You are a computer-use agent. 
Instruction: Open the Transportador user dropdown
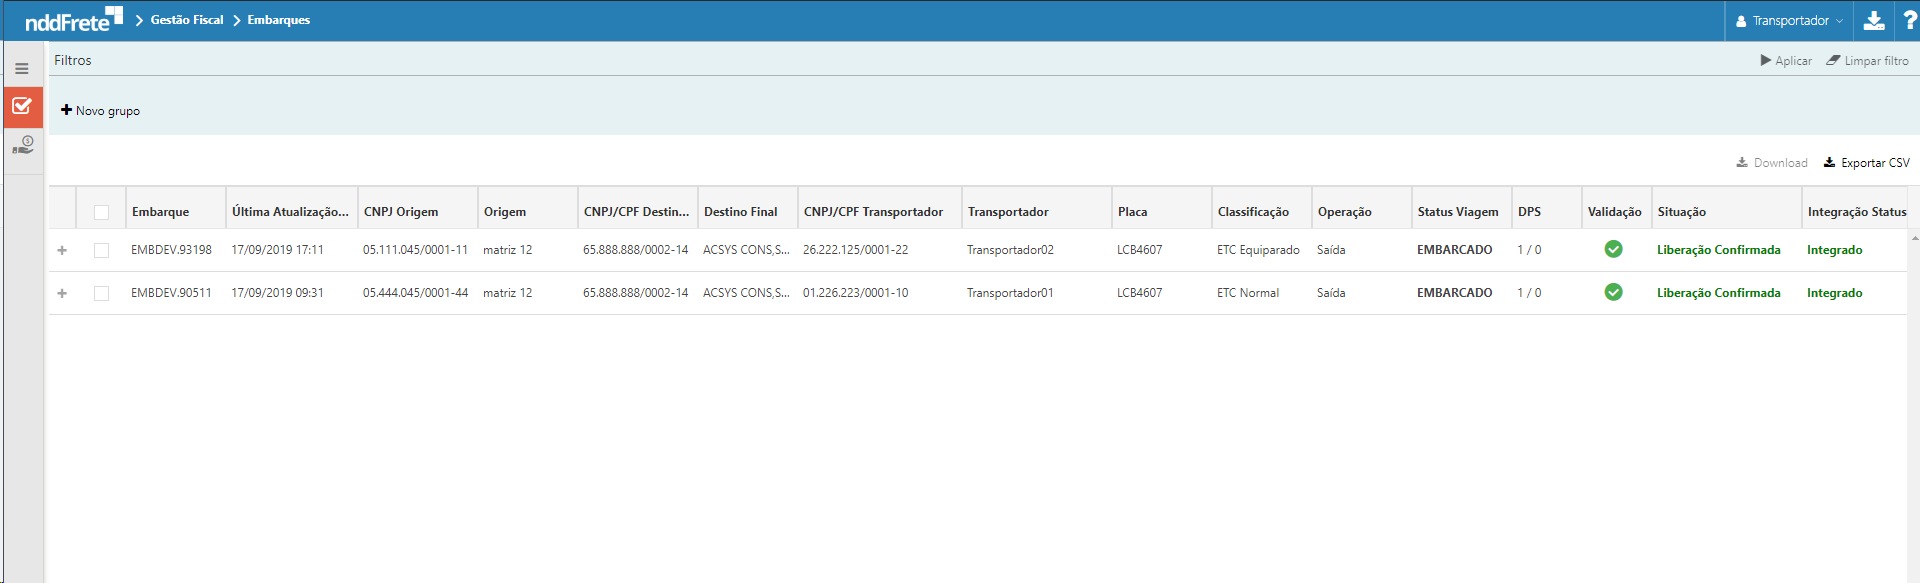click(x=1789, y=21)
